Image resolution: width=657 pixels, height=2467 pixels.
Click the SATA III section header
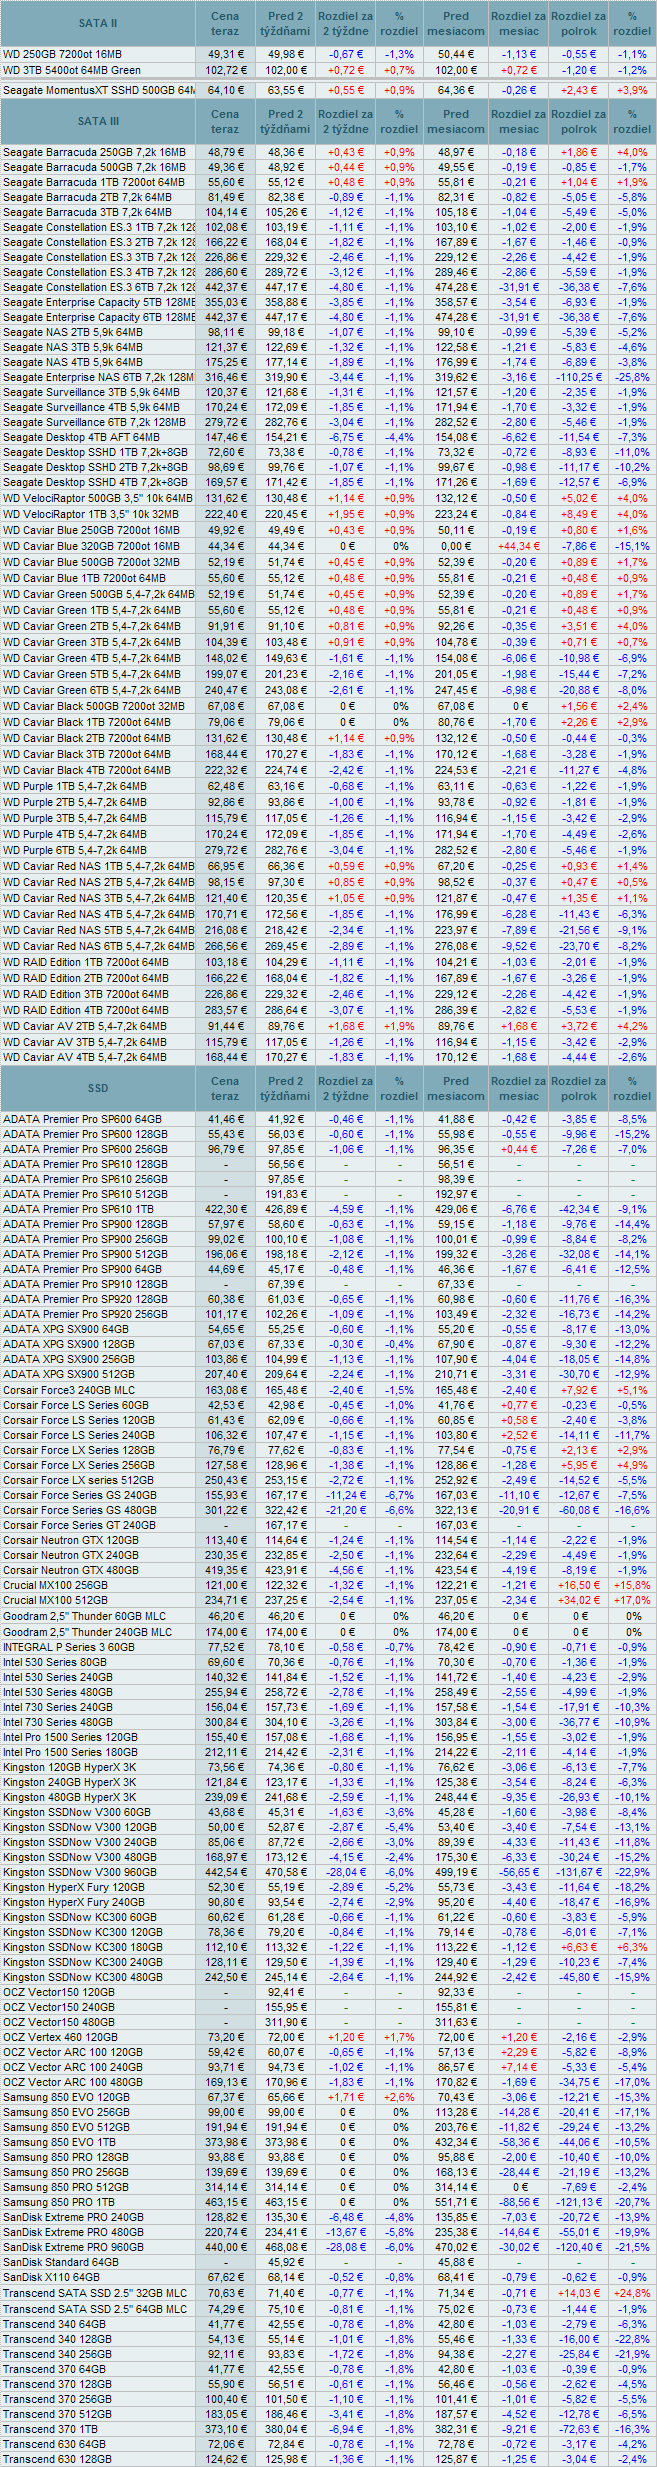pos(98,121)
